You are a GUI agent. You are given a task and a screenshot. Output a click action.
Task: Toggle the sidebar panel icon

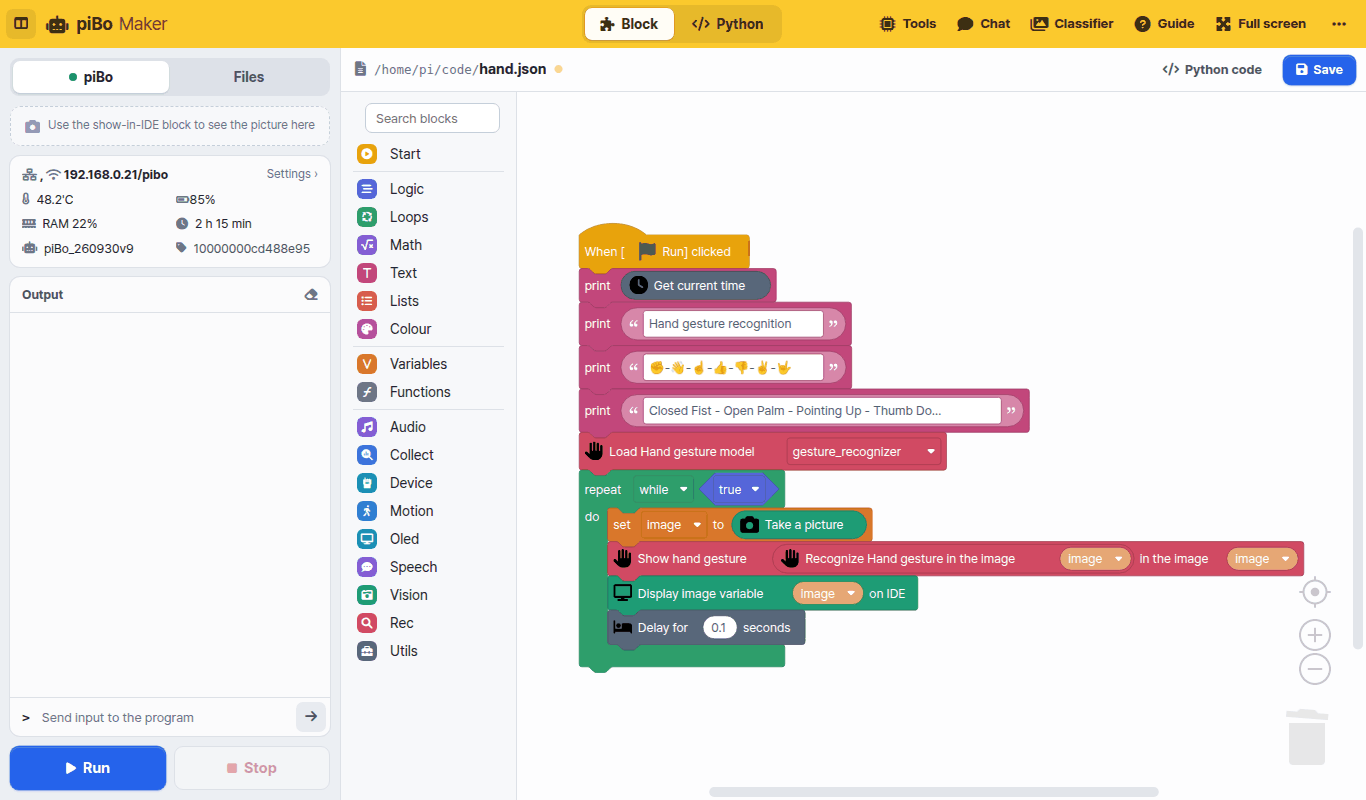pos(21,23)
